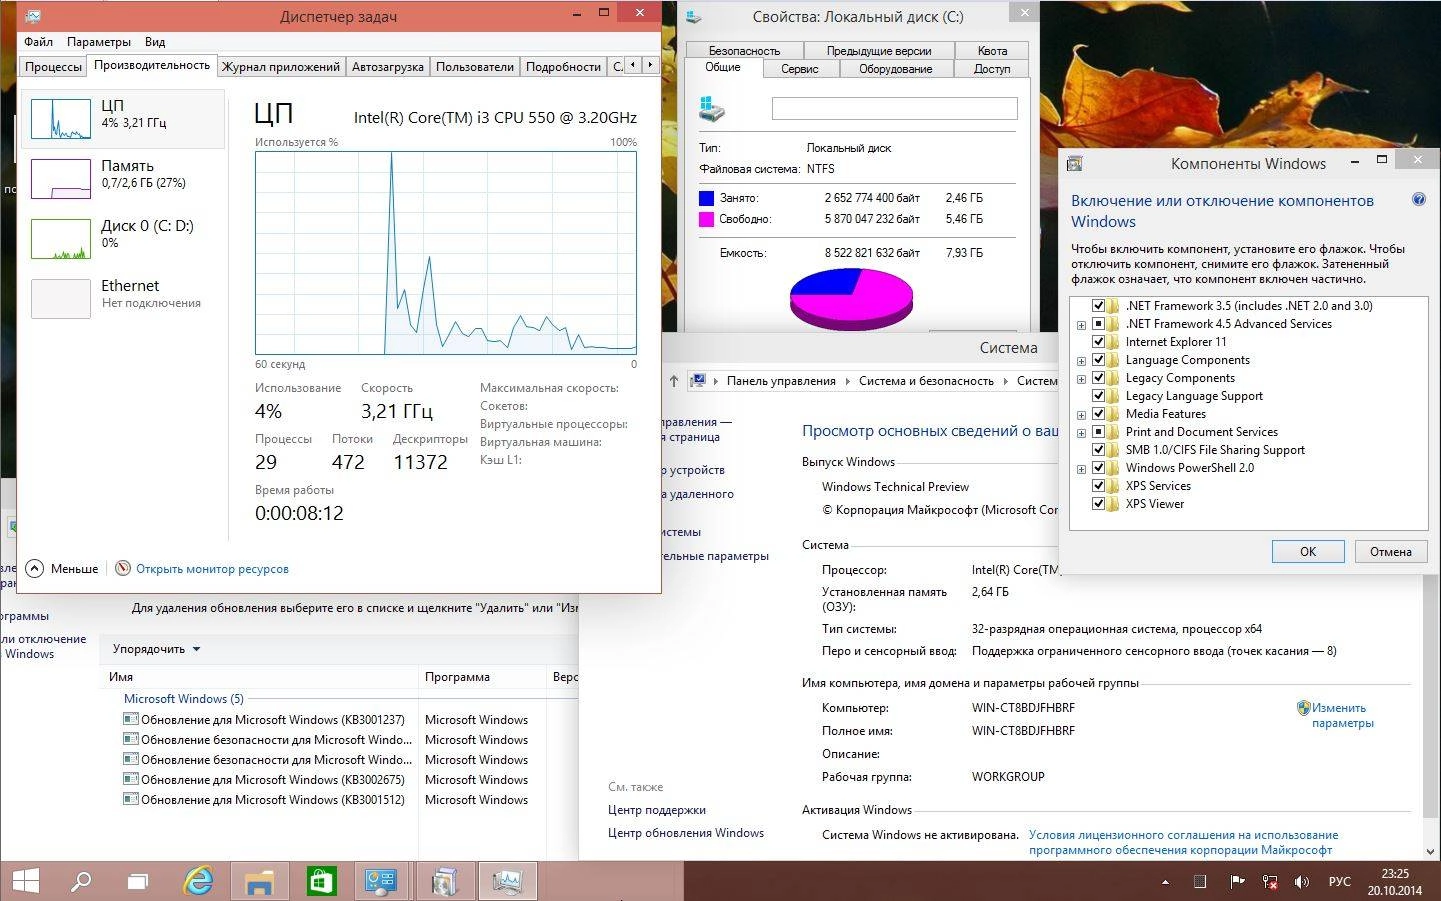The image size is (1441, 901).
Task: Click the РУС language indicator
Action: (1340, 882)
